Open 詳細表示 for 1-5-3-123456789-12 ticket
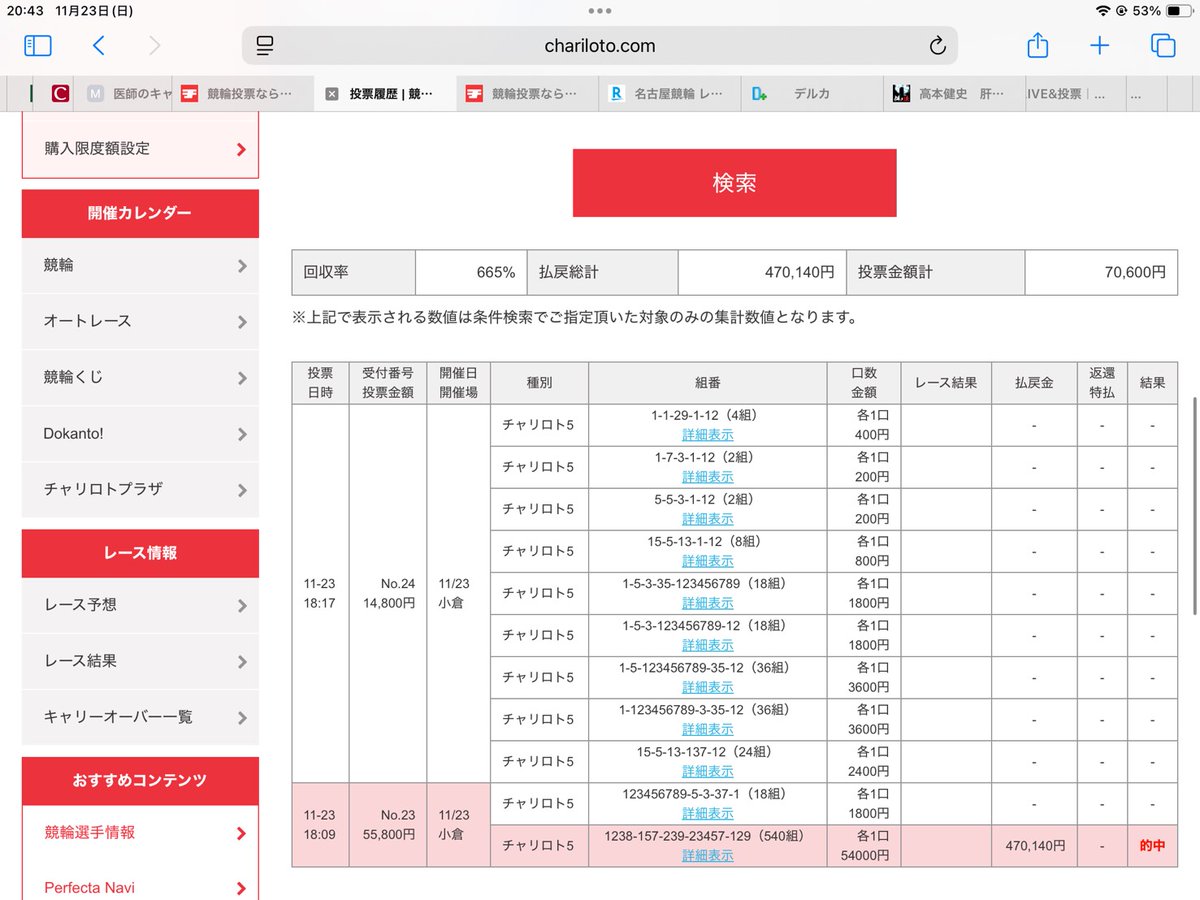The height and width of the screenshot is (900, 1200). 708,645
